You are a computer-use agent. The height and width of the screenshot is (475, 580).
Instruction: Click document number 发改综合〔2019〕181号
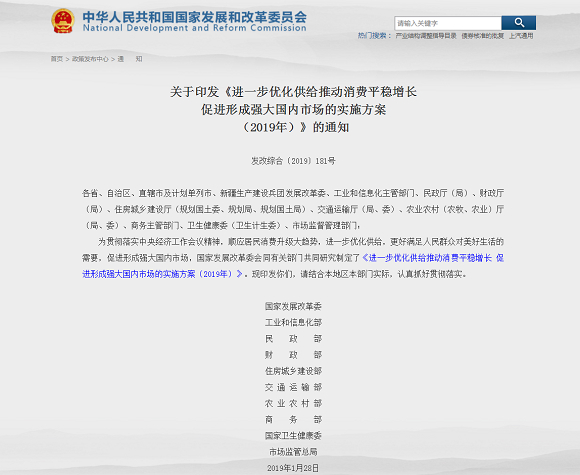(x=293, y=161)
